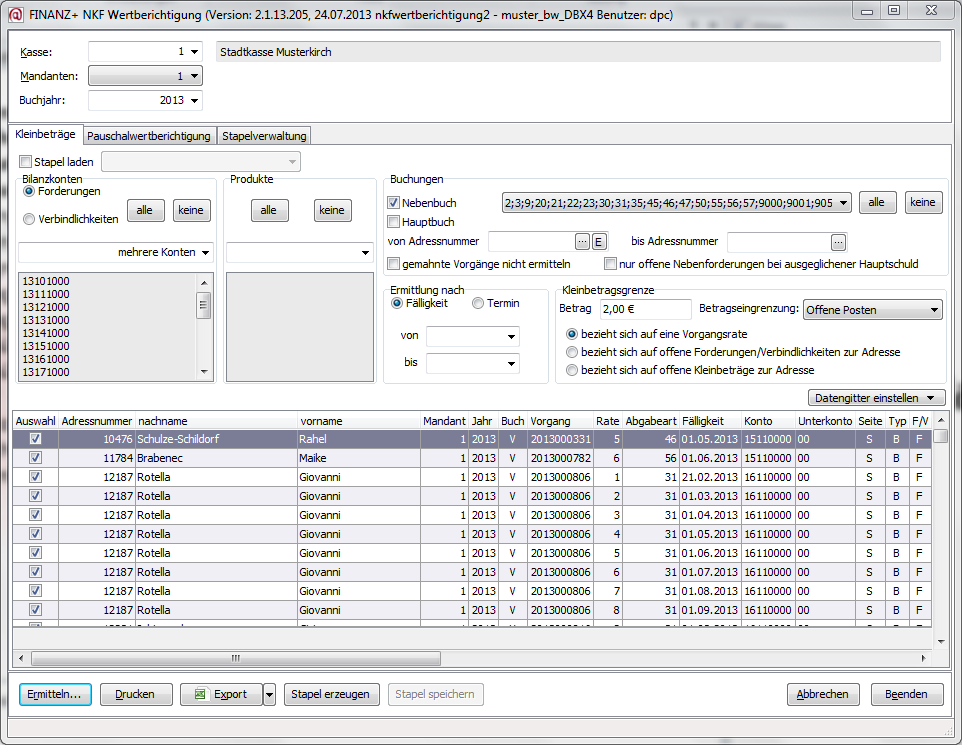Screen dimensions: 962x745
Task: Click the grid scroll-down arrow
Action: 941,642
